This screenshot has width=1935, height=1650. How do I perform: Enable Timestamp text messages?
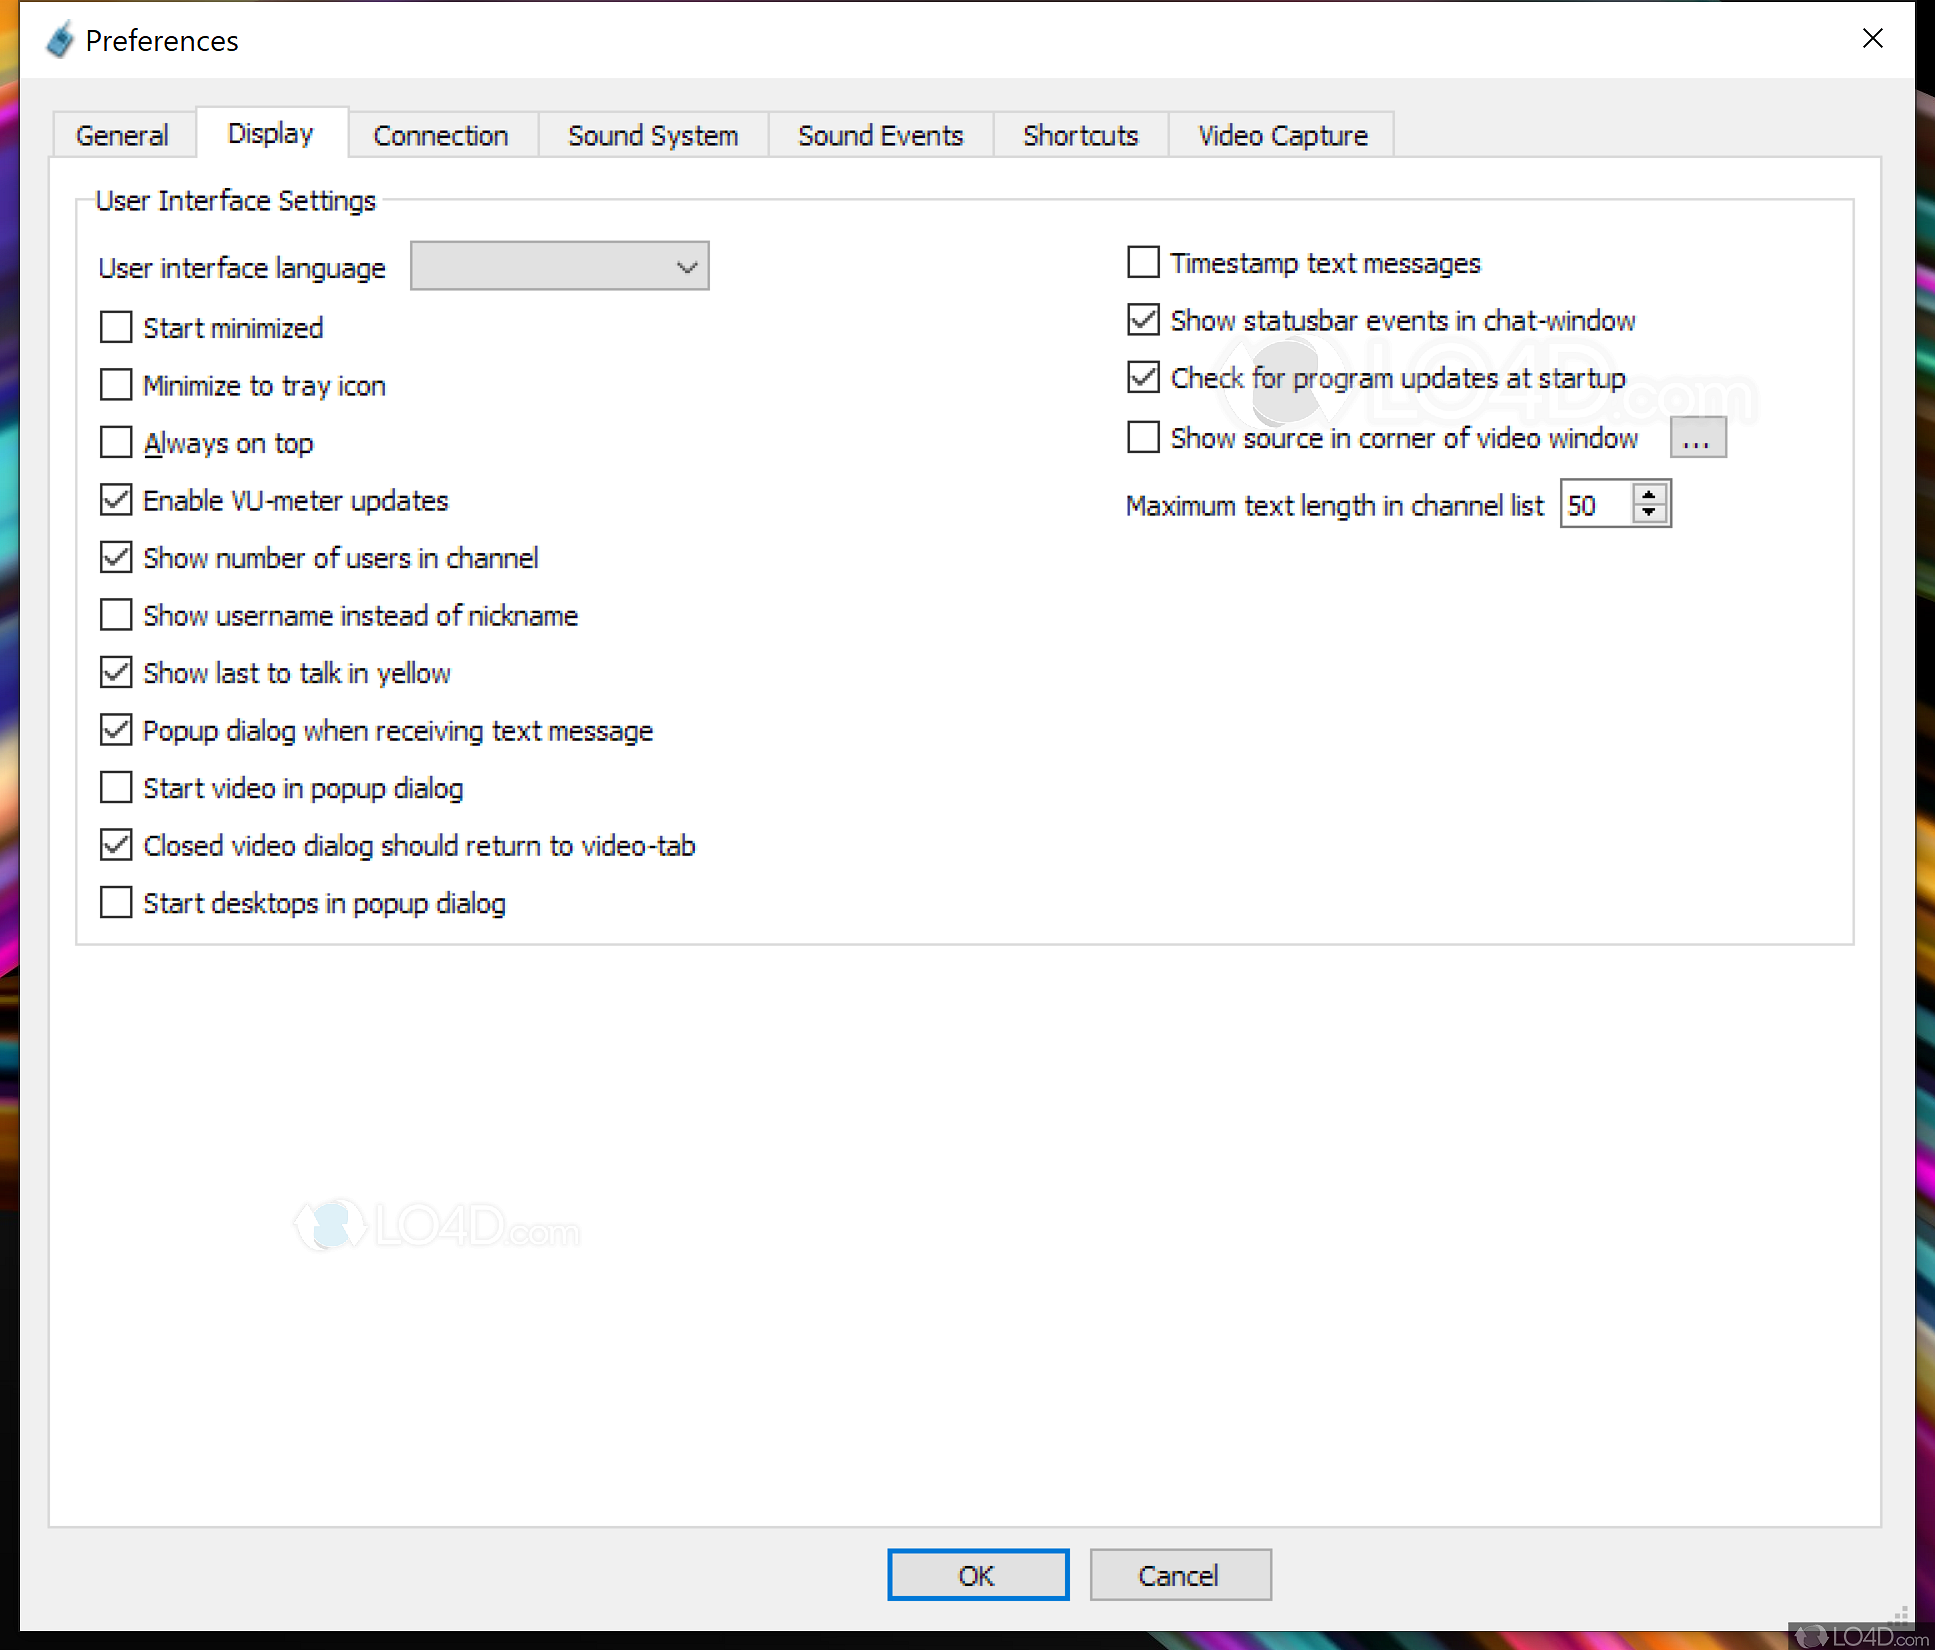point(1143,262)
